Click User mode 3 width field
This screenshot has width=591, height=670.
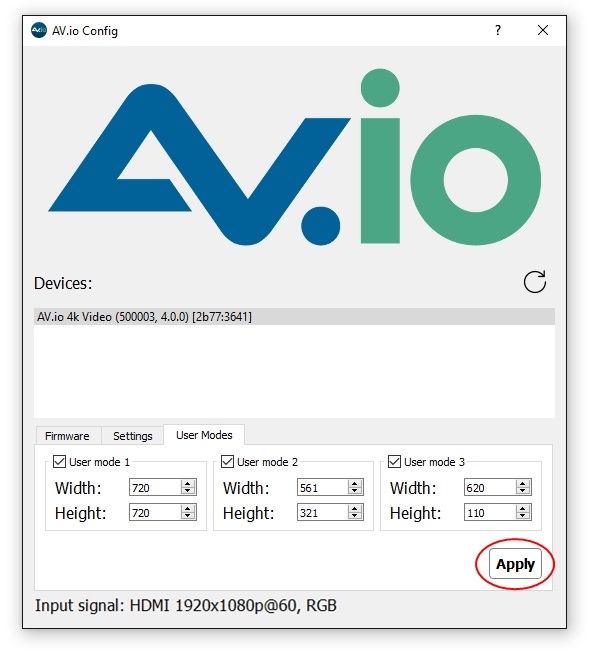[489, 488]
